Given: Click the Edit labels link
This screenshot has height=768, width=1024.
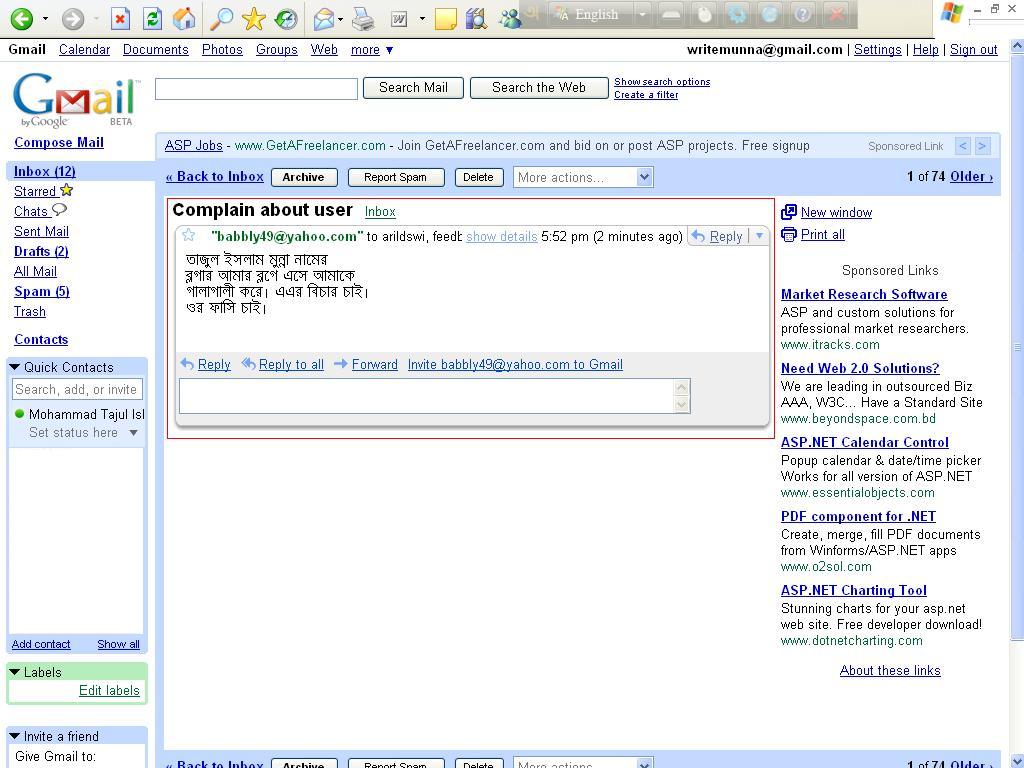Looking at the screenshot, I should pos(109,690).
